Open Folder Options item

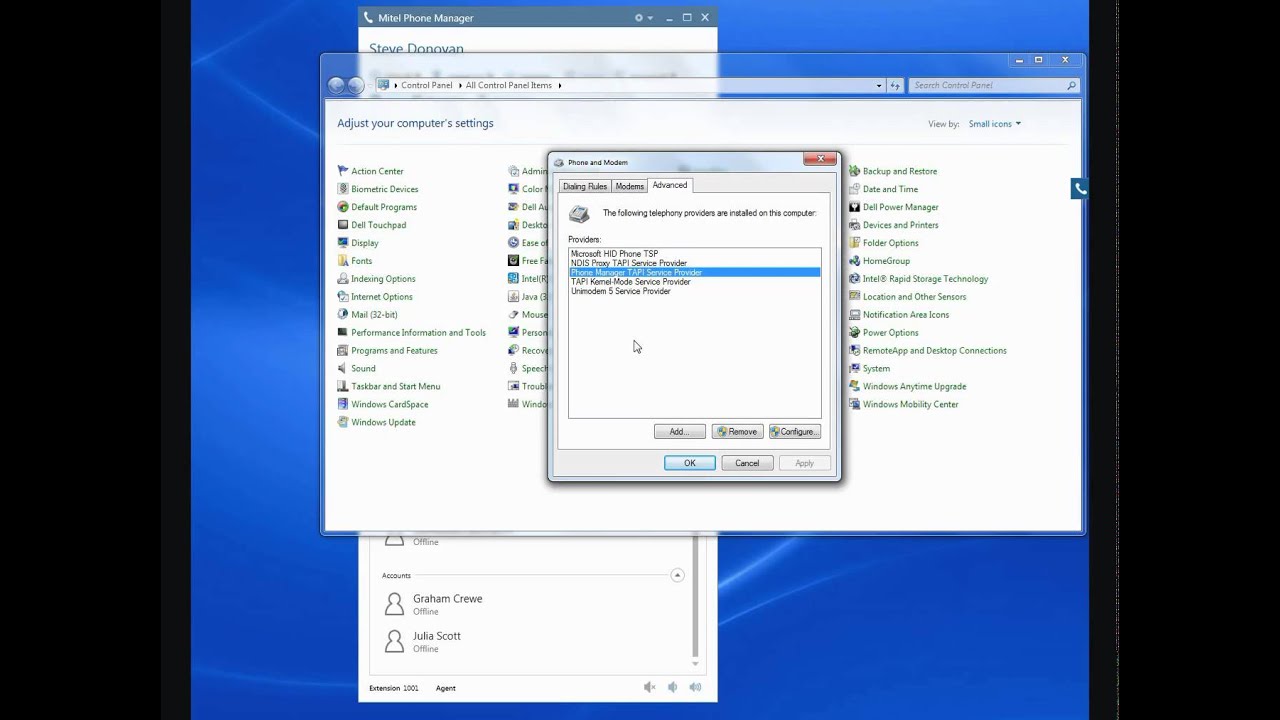[890, 243]
